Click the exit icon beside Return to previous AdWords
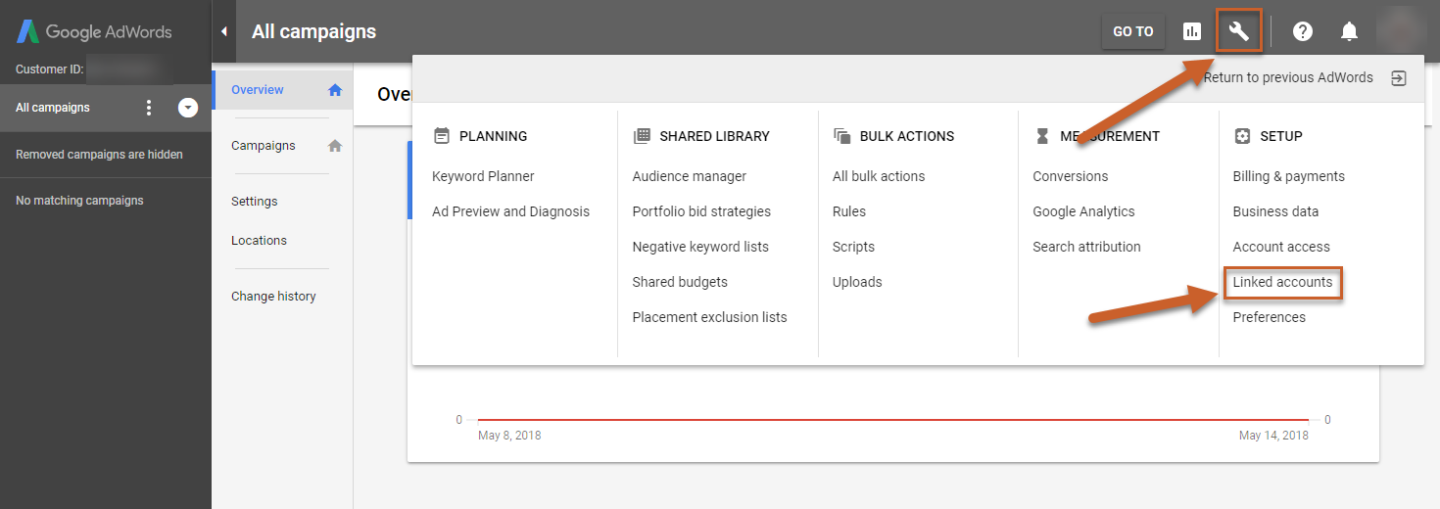The height and width of the screenshot is (509, 1440). point(1399,78)
